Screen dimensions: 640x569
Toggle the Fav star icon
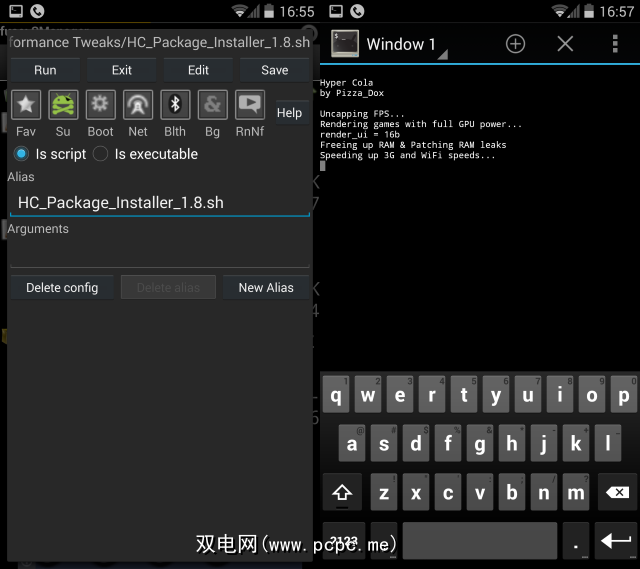(x=26, y=105)
